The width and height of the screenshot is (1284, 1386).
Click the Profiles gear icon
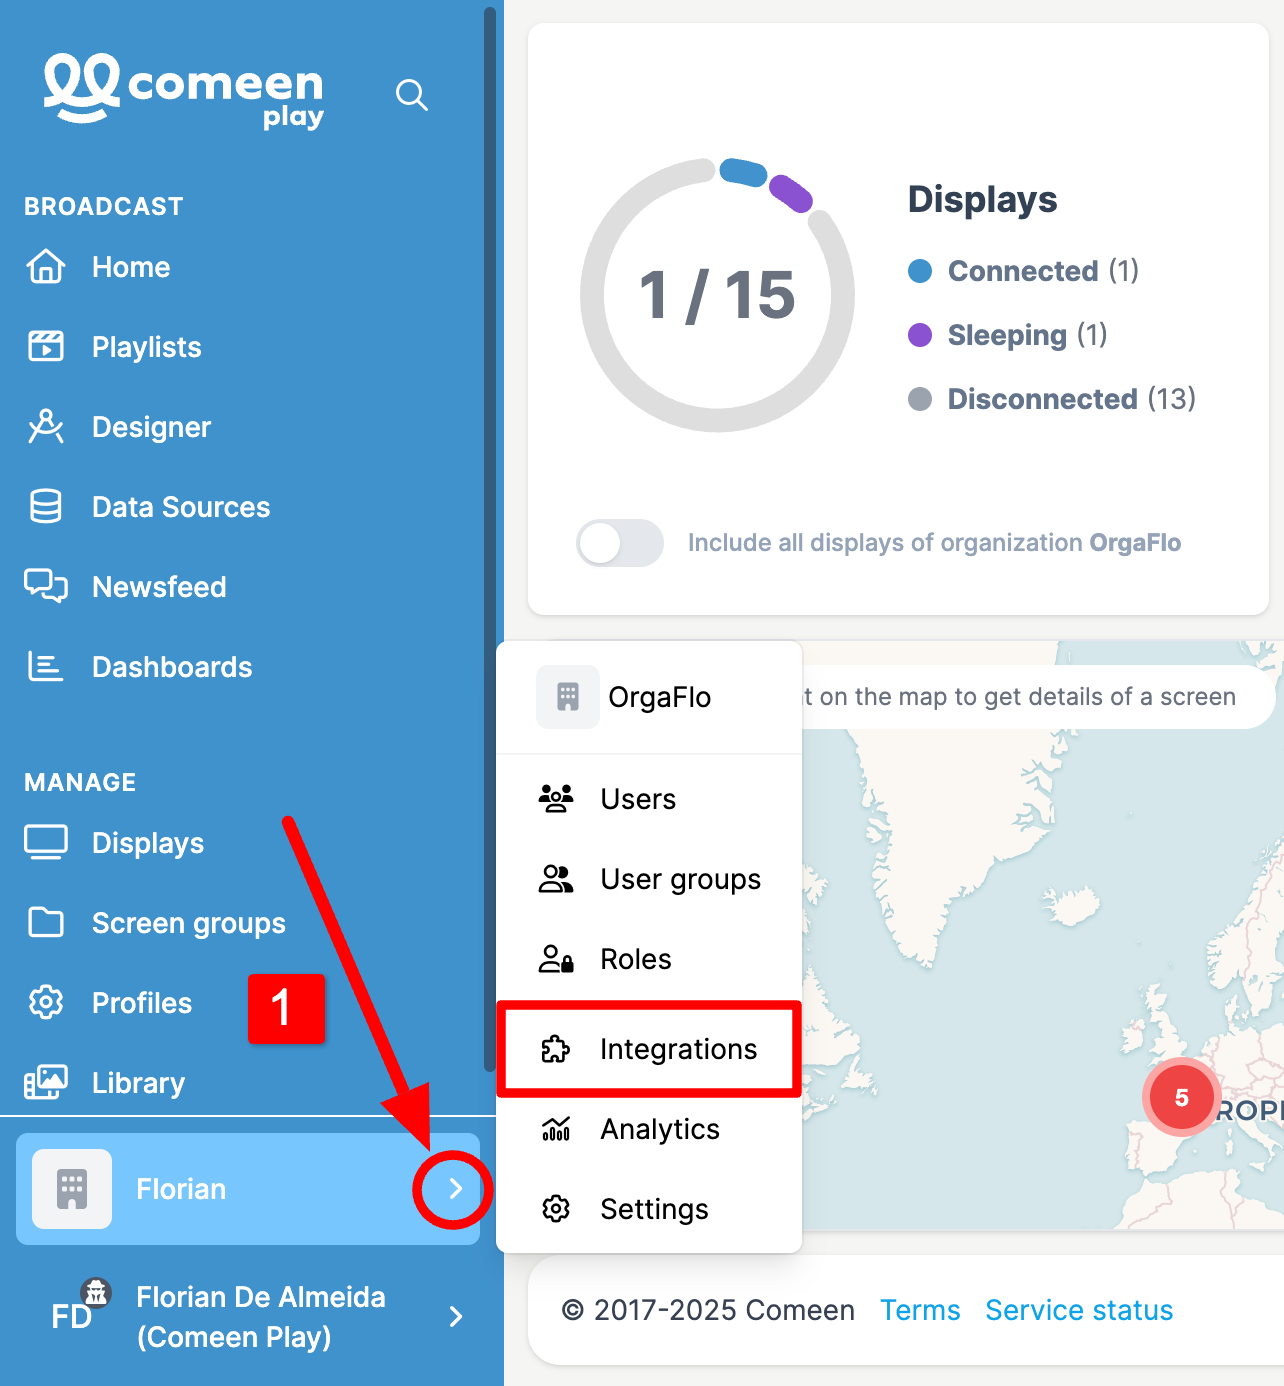tap(46, 1002)
